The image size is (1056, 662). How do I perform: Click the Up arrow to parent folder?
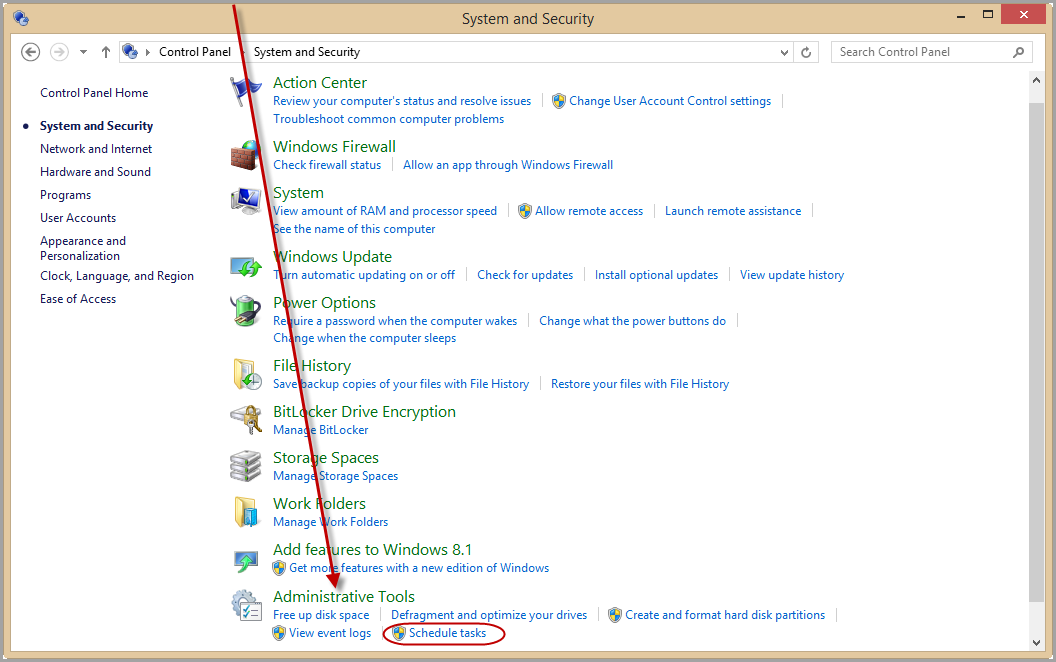[106, 52]
